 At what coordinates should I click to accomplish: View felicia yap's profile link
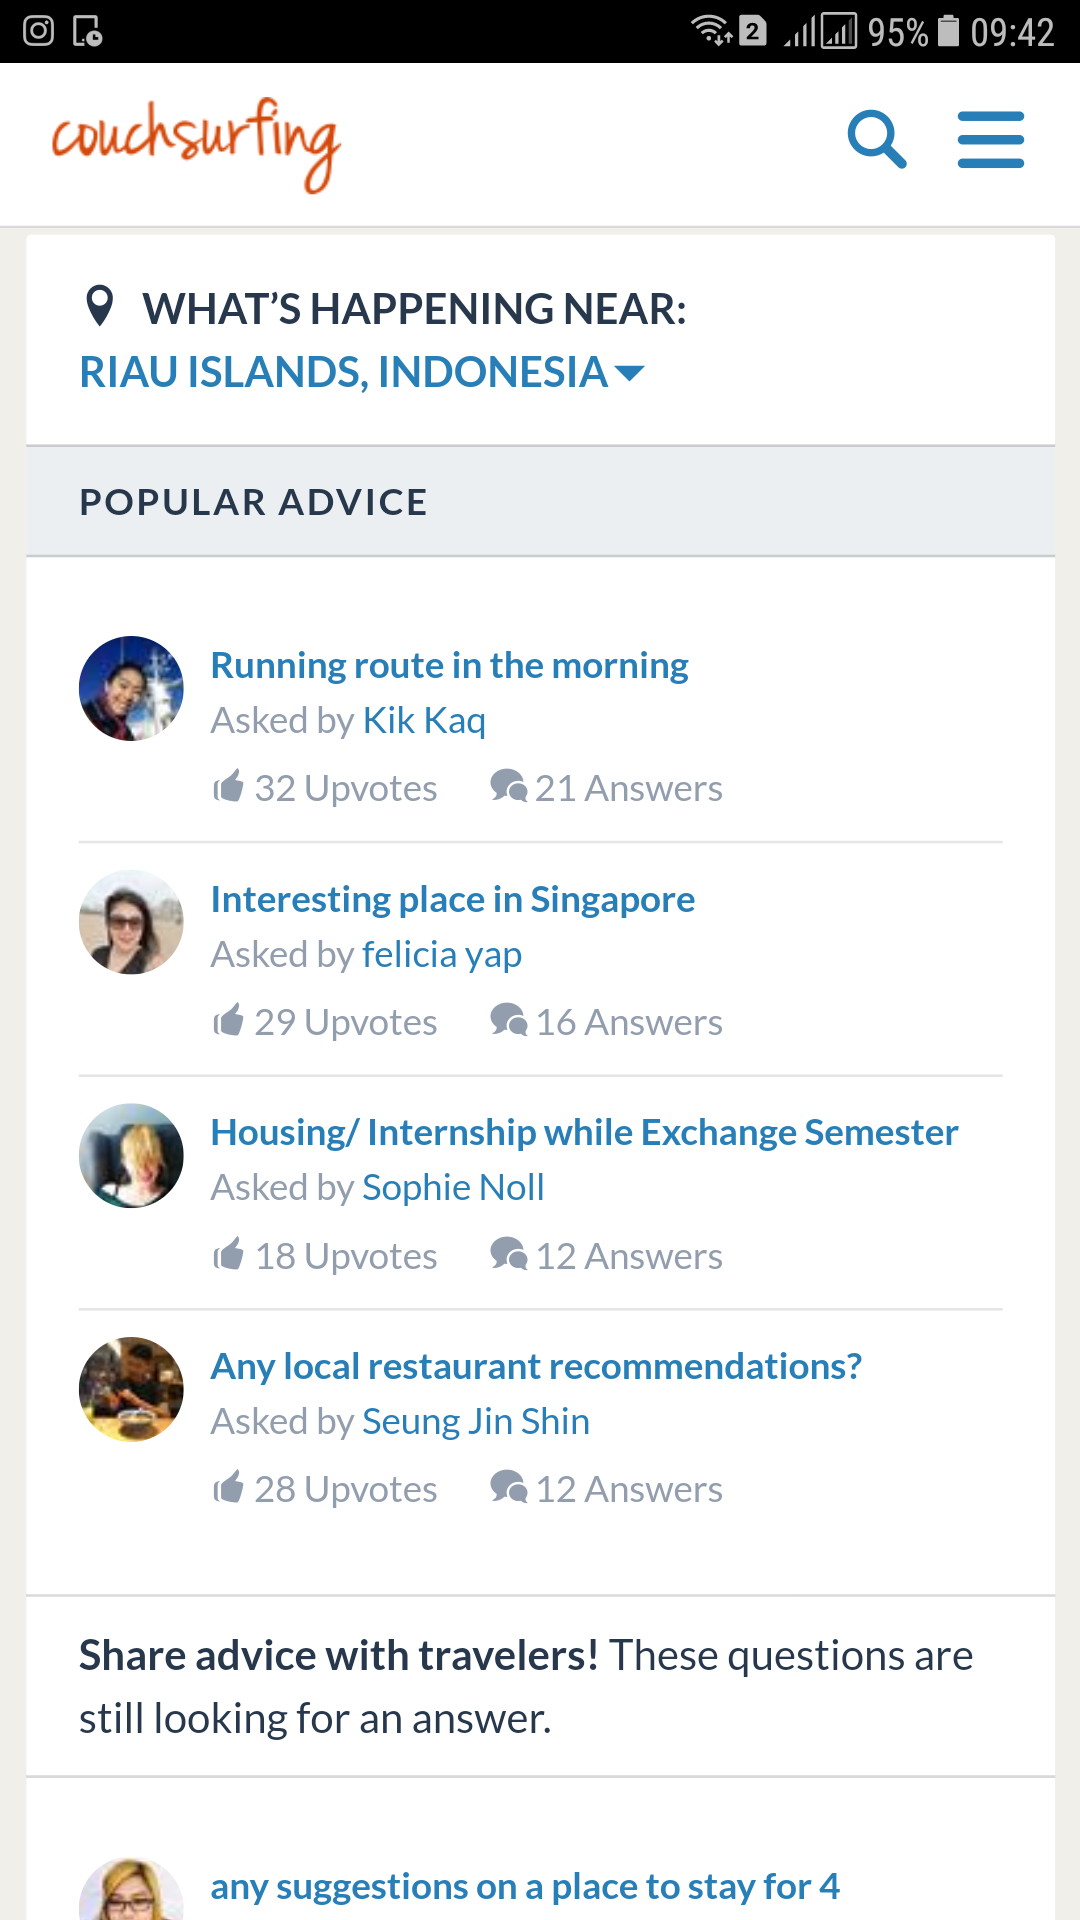442,955
